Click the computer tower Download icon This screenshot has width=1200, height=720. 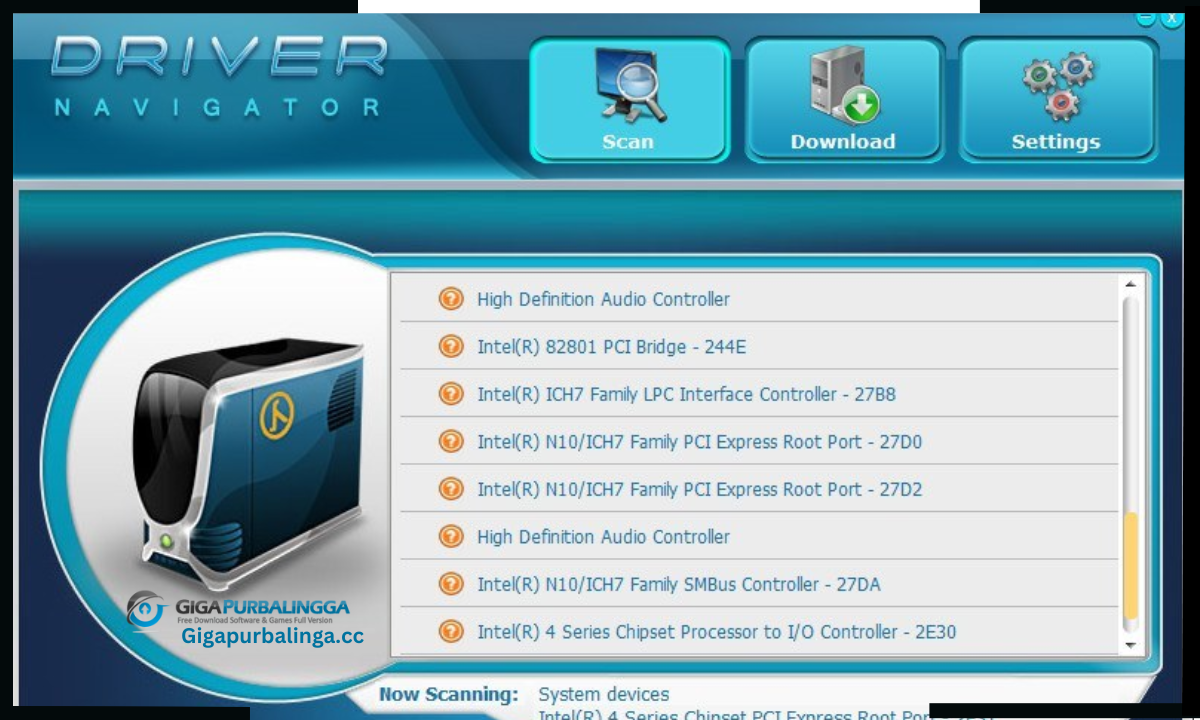click(844, 85)
